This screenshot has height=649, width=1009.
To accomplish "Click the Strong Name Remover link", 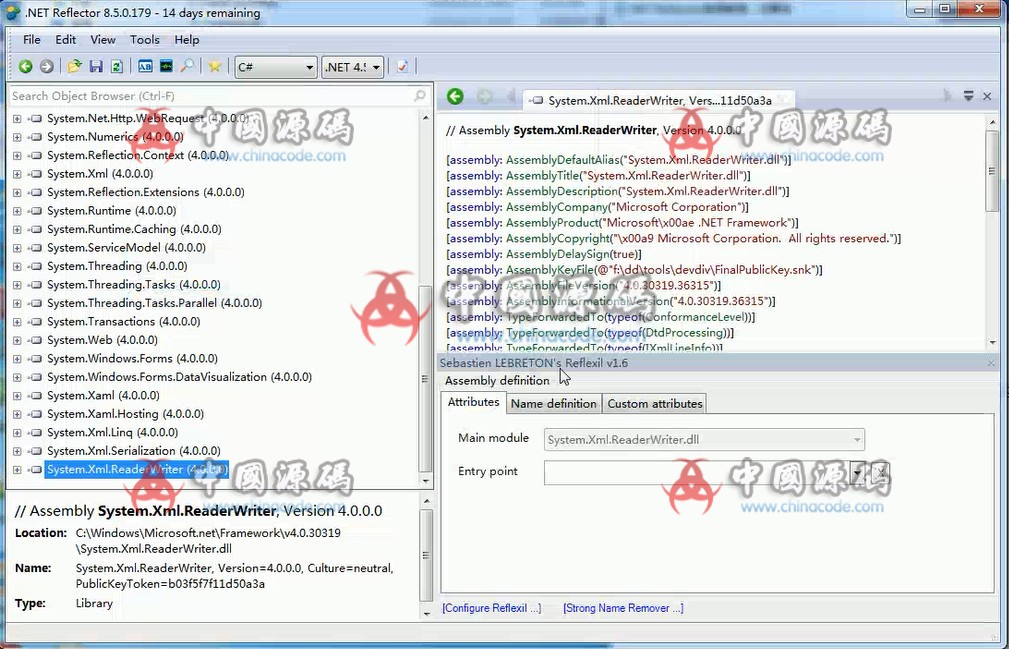I will pos(623,608).
